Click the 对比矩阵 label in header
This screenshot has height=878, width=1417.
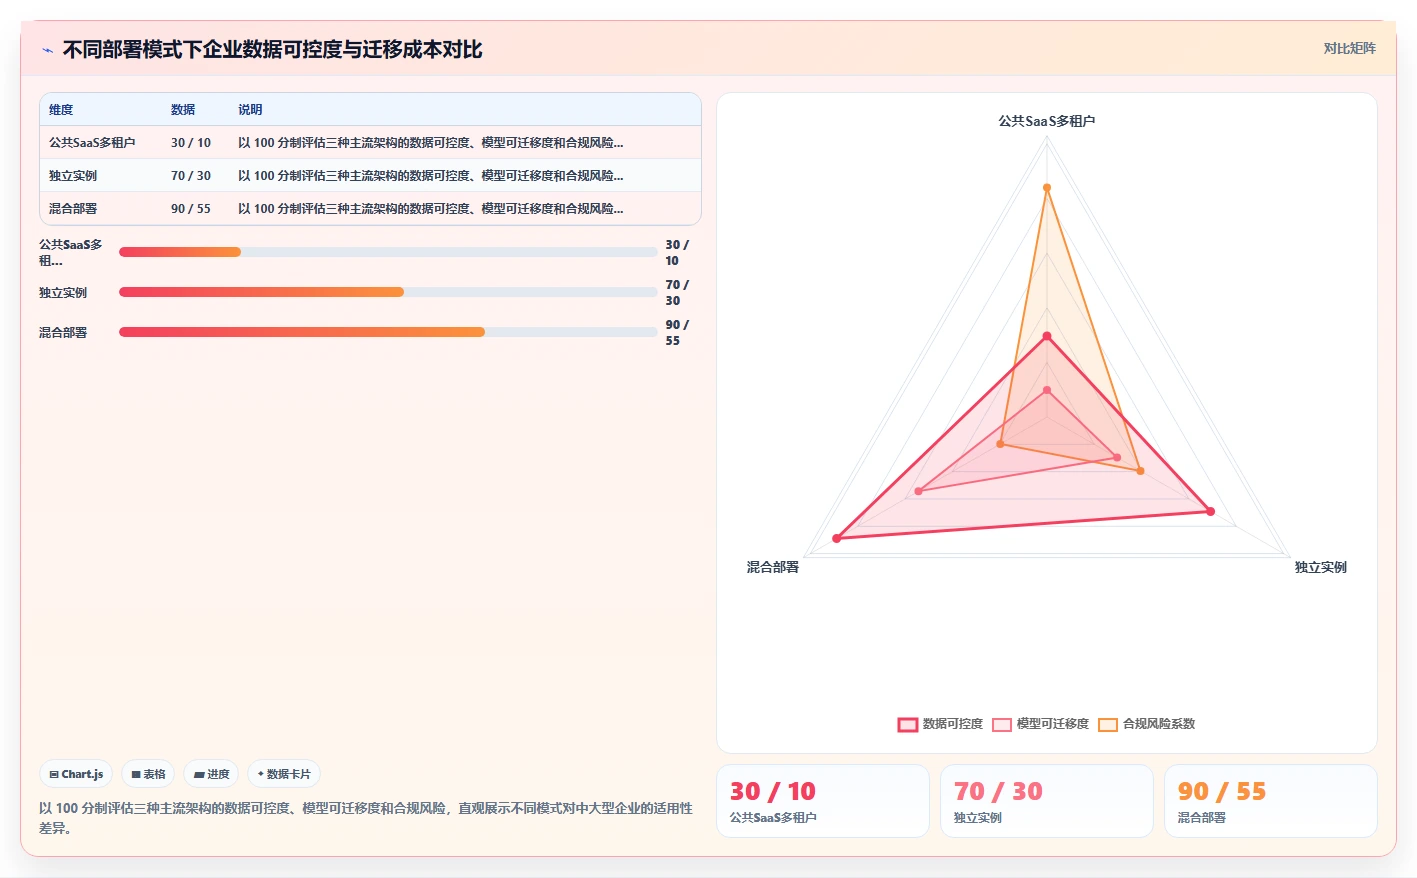(x=1349, y=48)
